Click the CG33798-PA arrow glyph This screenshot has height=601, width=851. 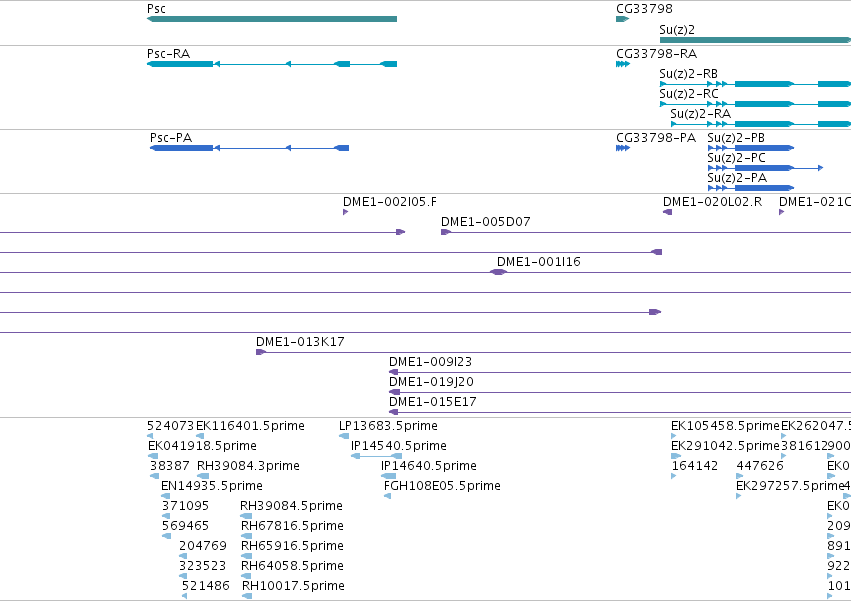coord(623,148)
